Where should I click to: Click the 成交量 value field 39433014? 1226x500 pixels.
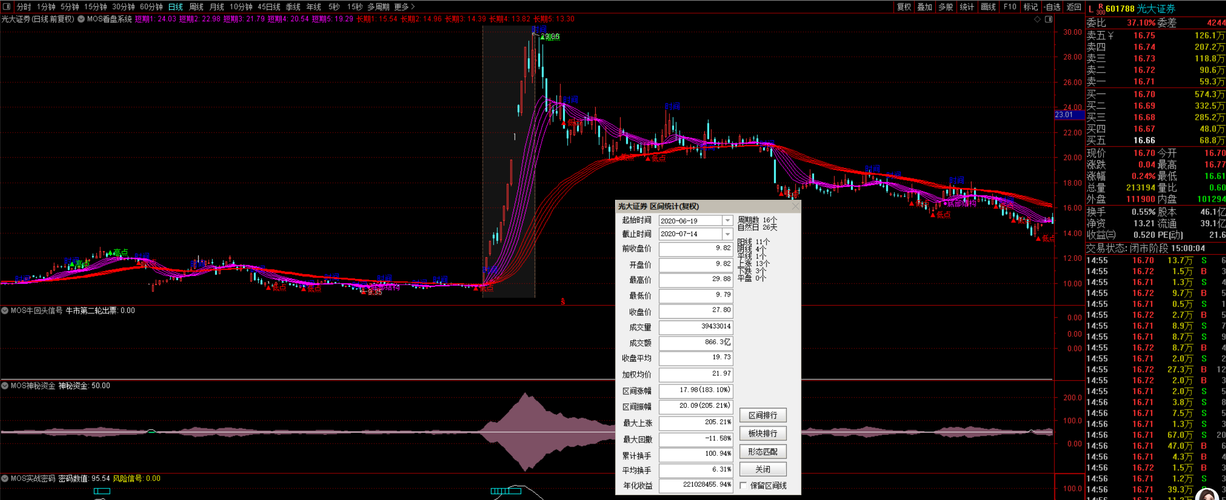695,327
